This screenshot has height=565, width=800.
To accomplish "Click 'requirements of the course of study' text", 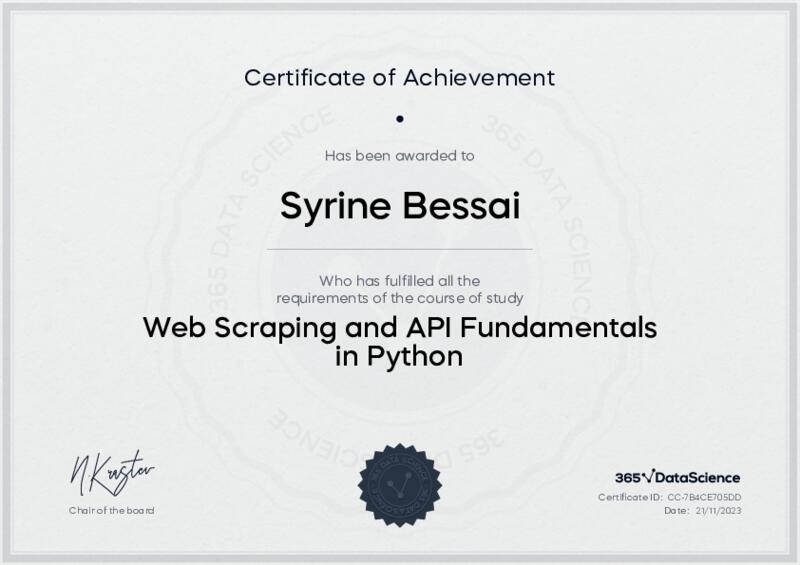I will pyautogui.click(x=400, y=298).
